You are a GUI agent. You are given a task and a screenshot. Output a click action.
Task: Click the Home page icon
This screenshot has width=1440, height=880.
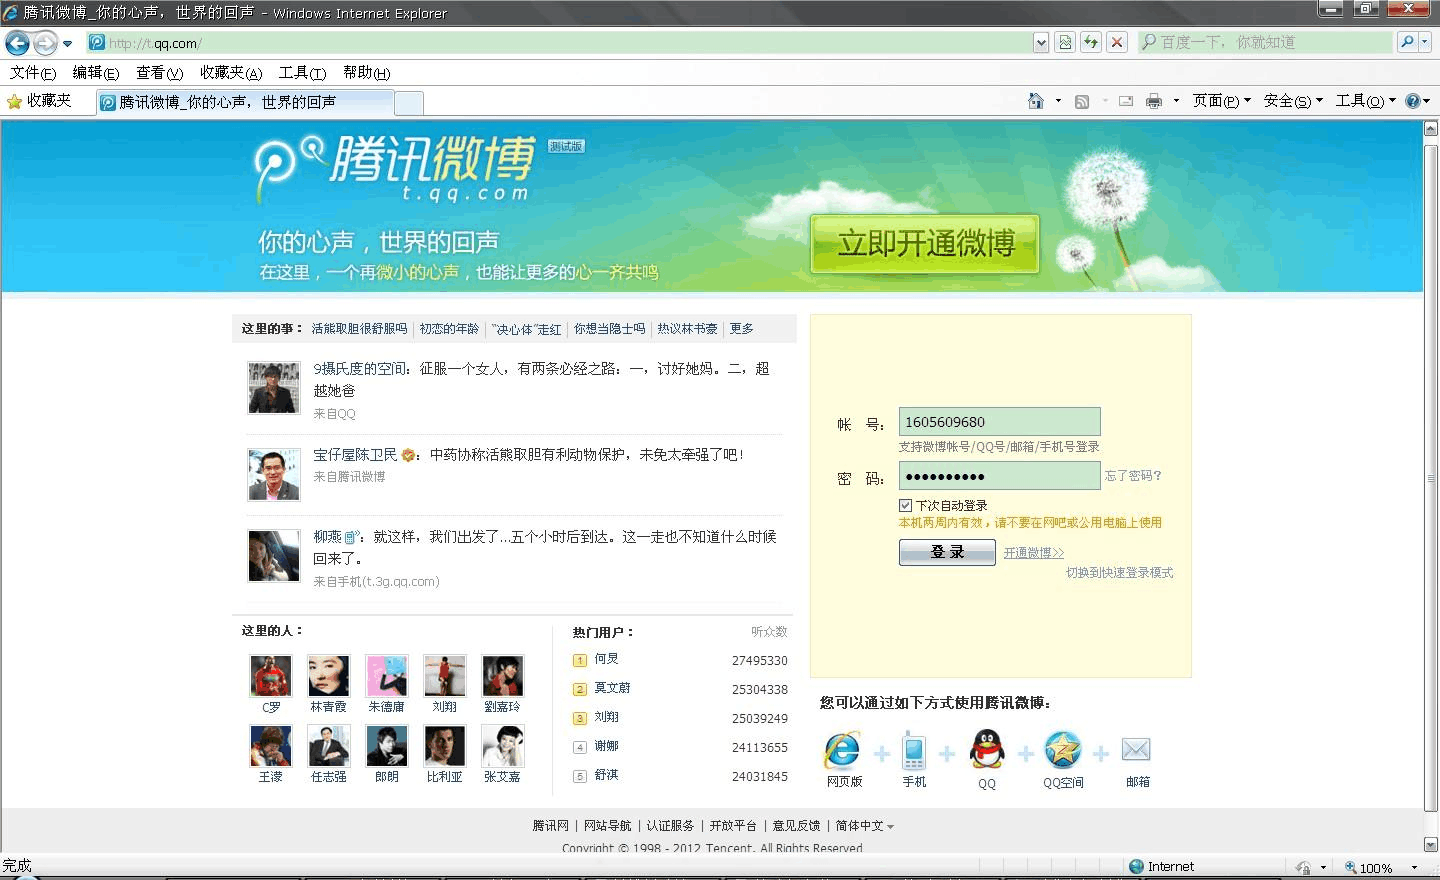1036,101
